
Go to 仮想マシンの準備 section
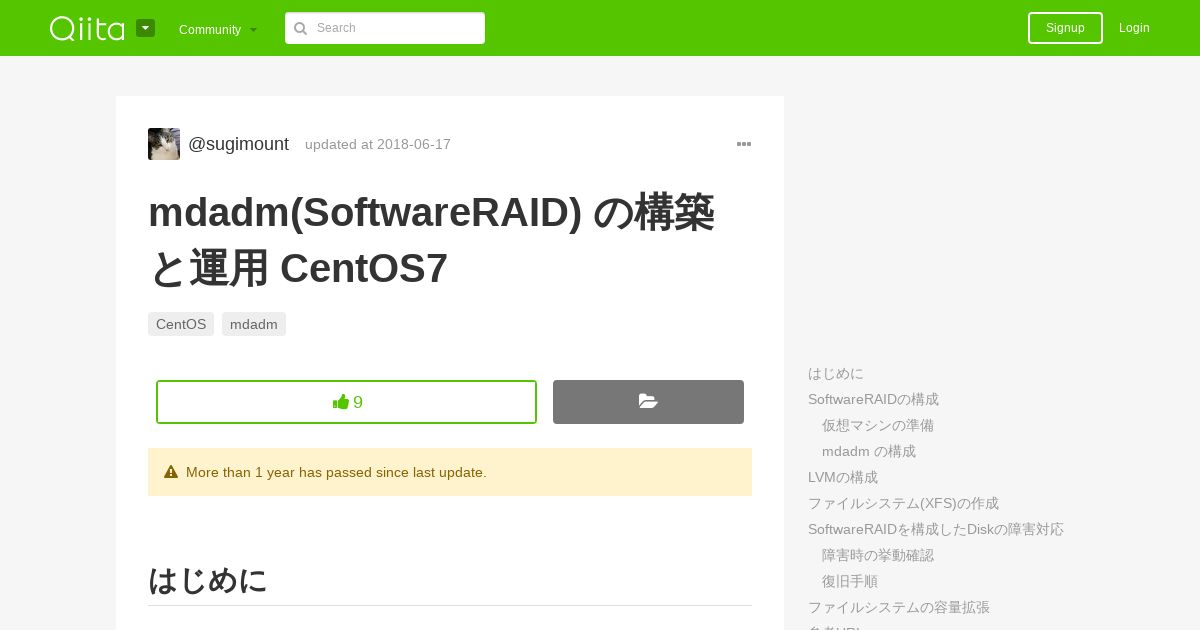click(x=878, y=425)
